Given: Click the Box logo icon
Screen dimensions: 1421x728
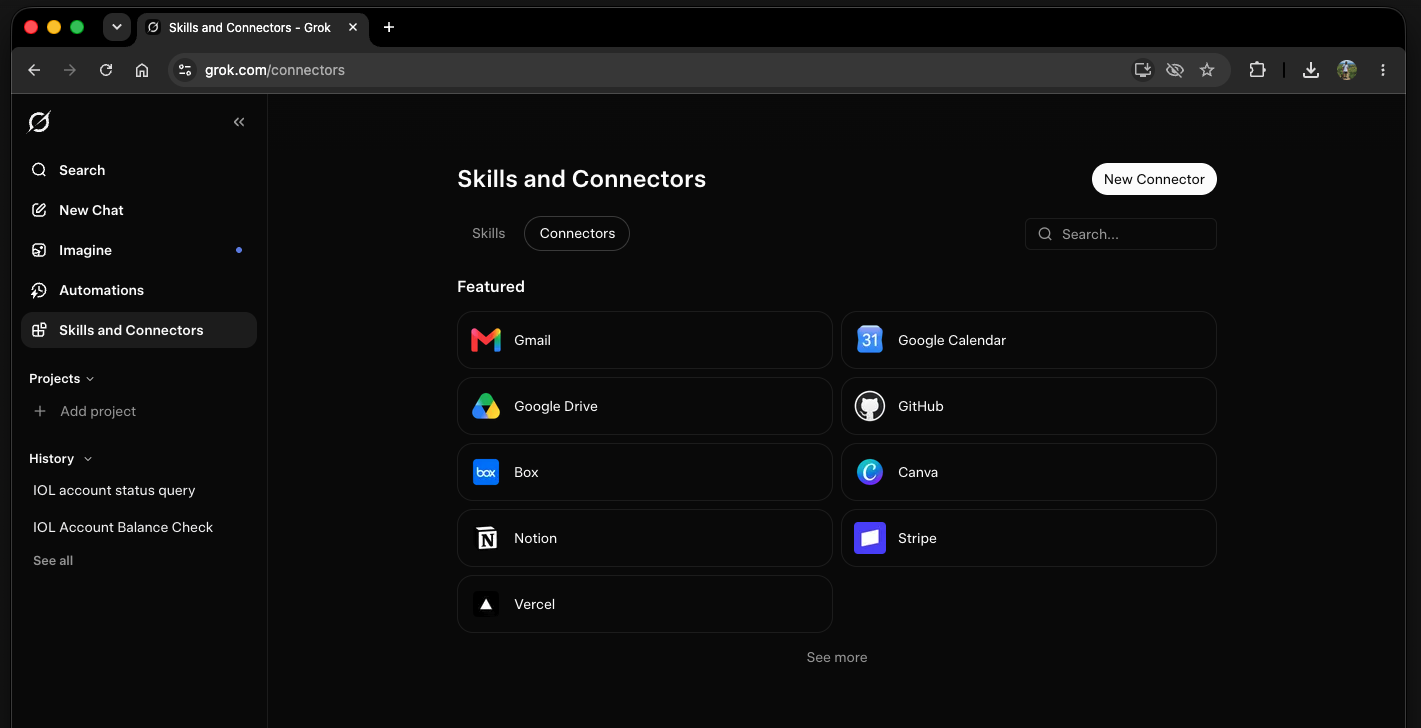Looking at the screenshot, I should point(486,472).
